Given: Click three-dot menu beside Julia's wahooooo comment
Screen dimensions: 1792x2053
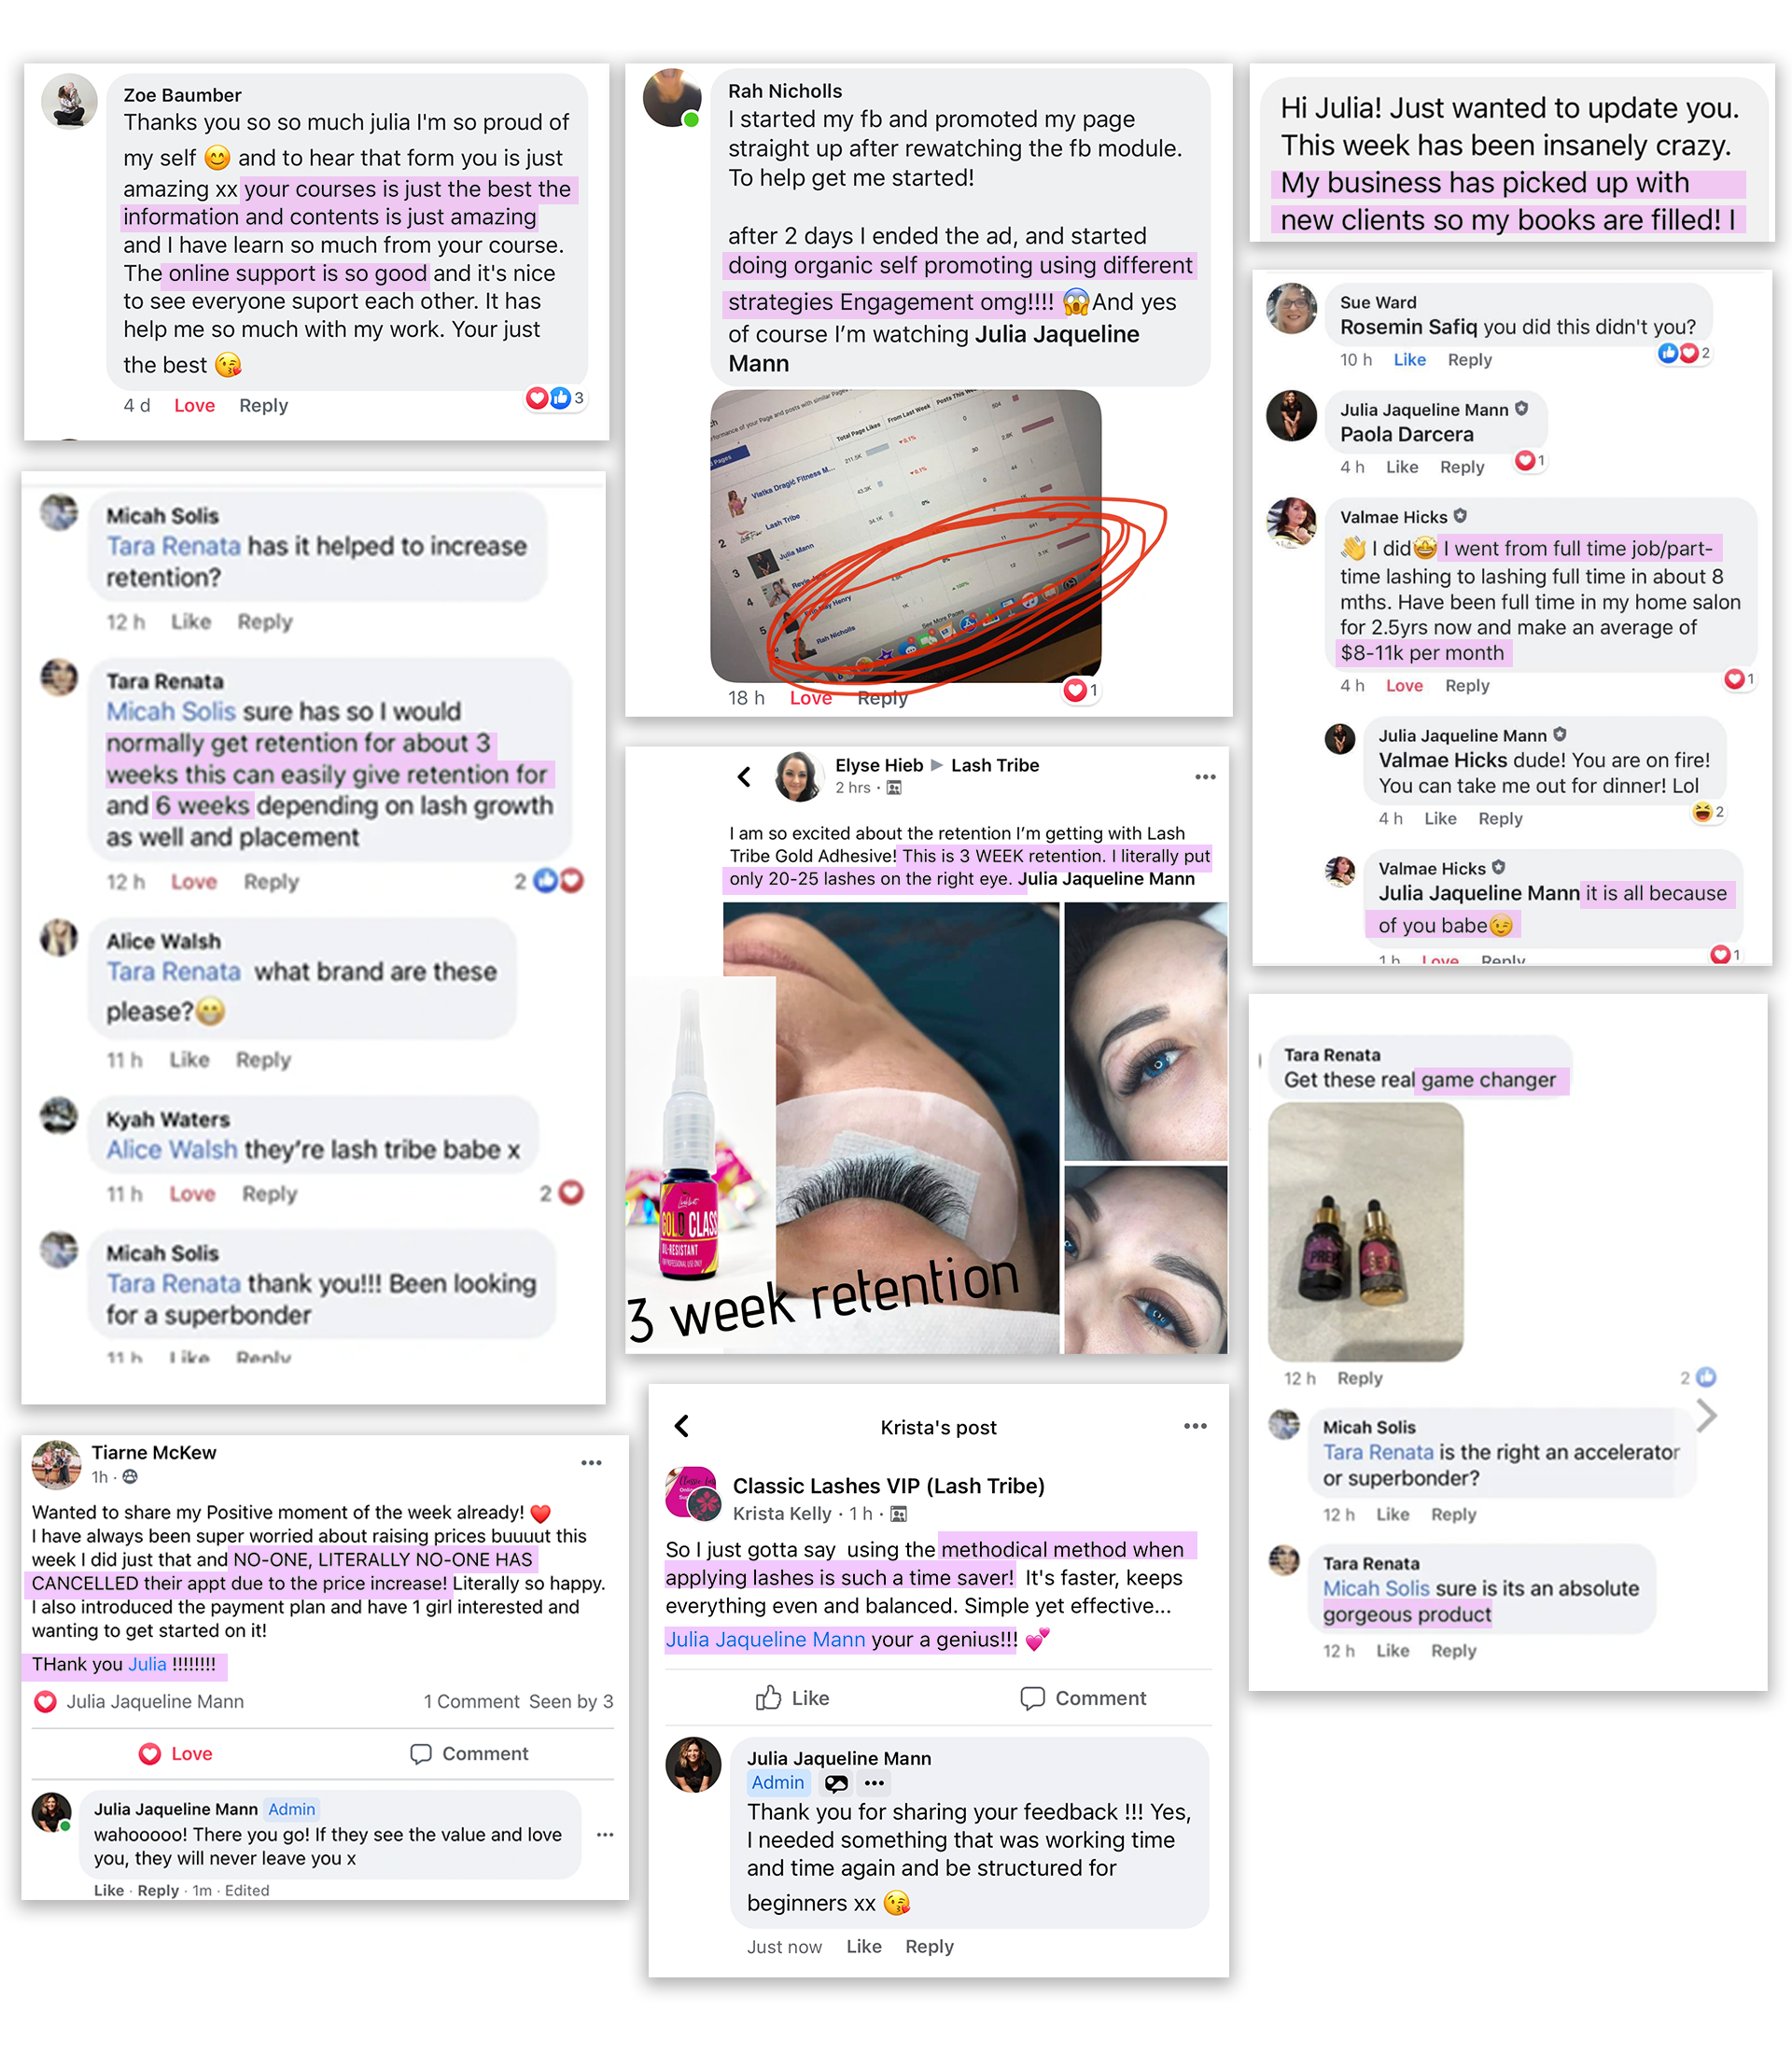Looking at the screenshot, I should tap(605, 1834).
